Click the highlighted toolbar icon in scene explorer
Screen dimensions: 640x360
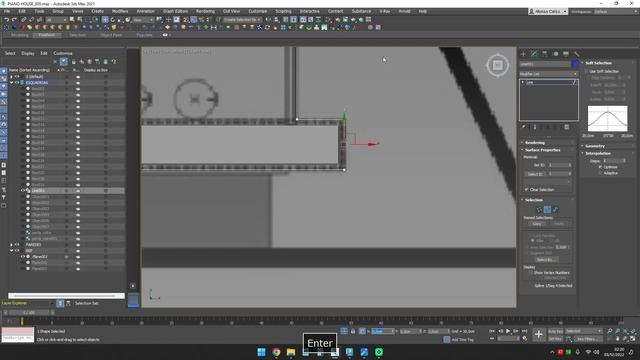point(64,62)
